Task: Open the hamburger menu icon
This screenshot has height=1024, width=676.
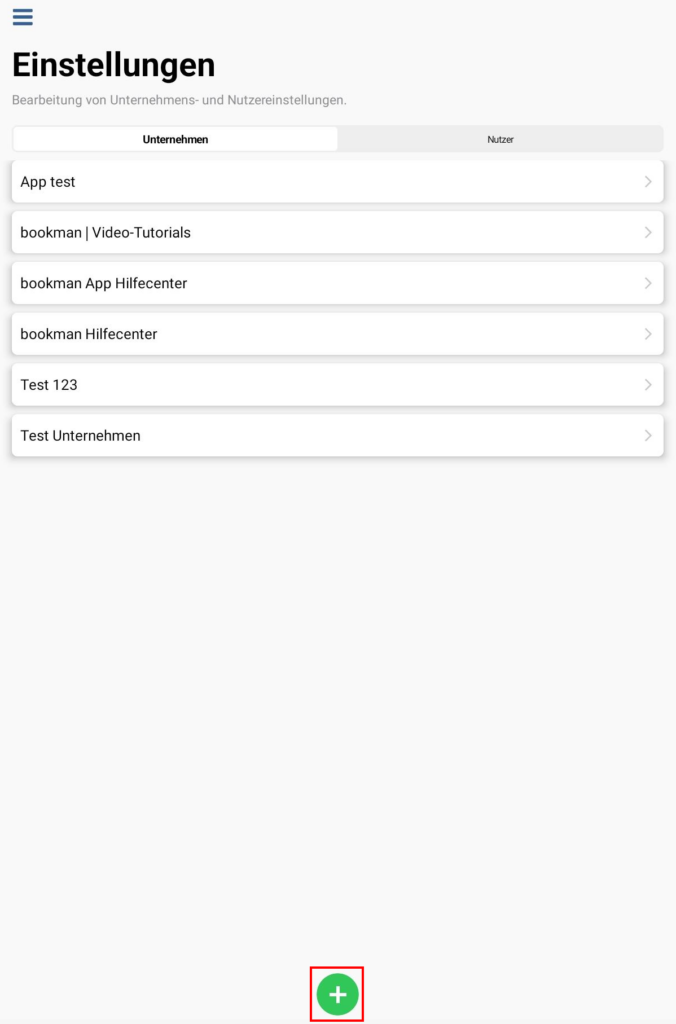Action: pyautogui.click(x=22, y=17)
